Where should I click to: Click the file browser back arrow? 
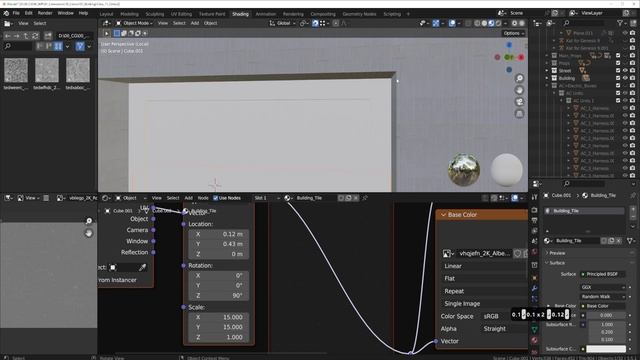(7, 36)
